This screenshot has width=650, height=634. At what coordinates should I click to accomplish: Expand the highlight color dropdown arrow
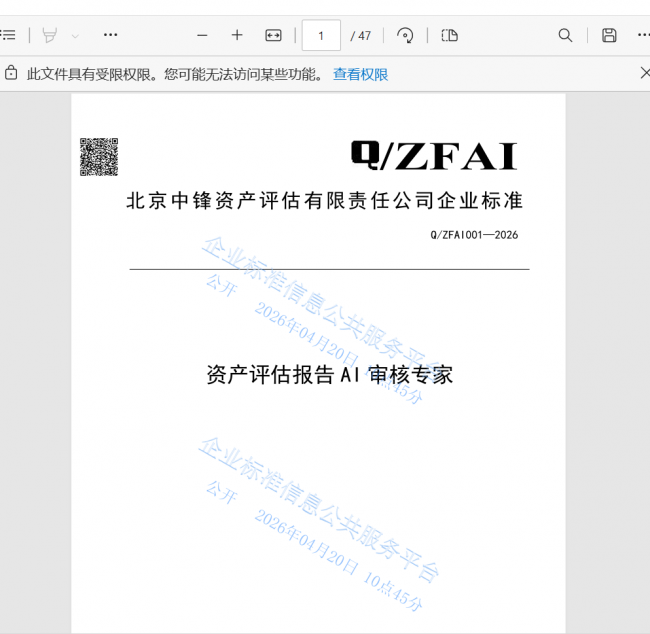75,35
